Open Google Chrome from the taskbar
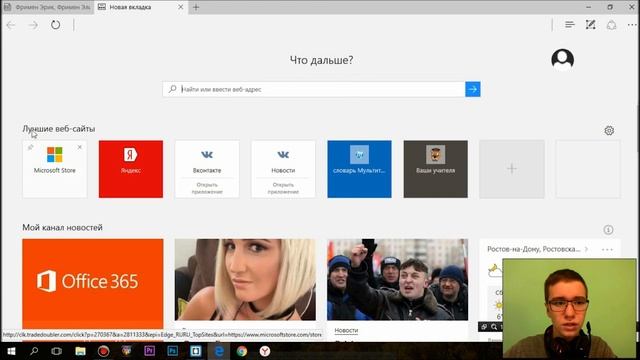This screenshot has height=360, width=640. click(x=242, y=351)
